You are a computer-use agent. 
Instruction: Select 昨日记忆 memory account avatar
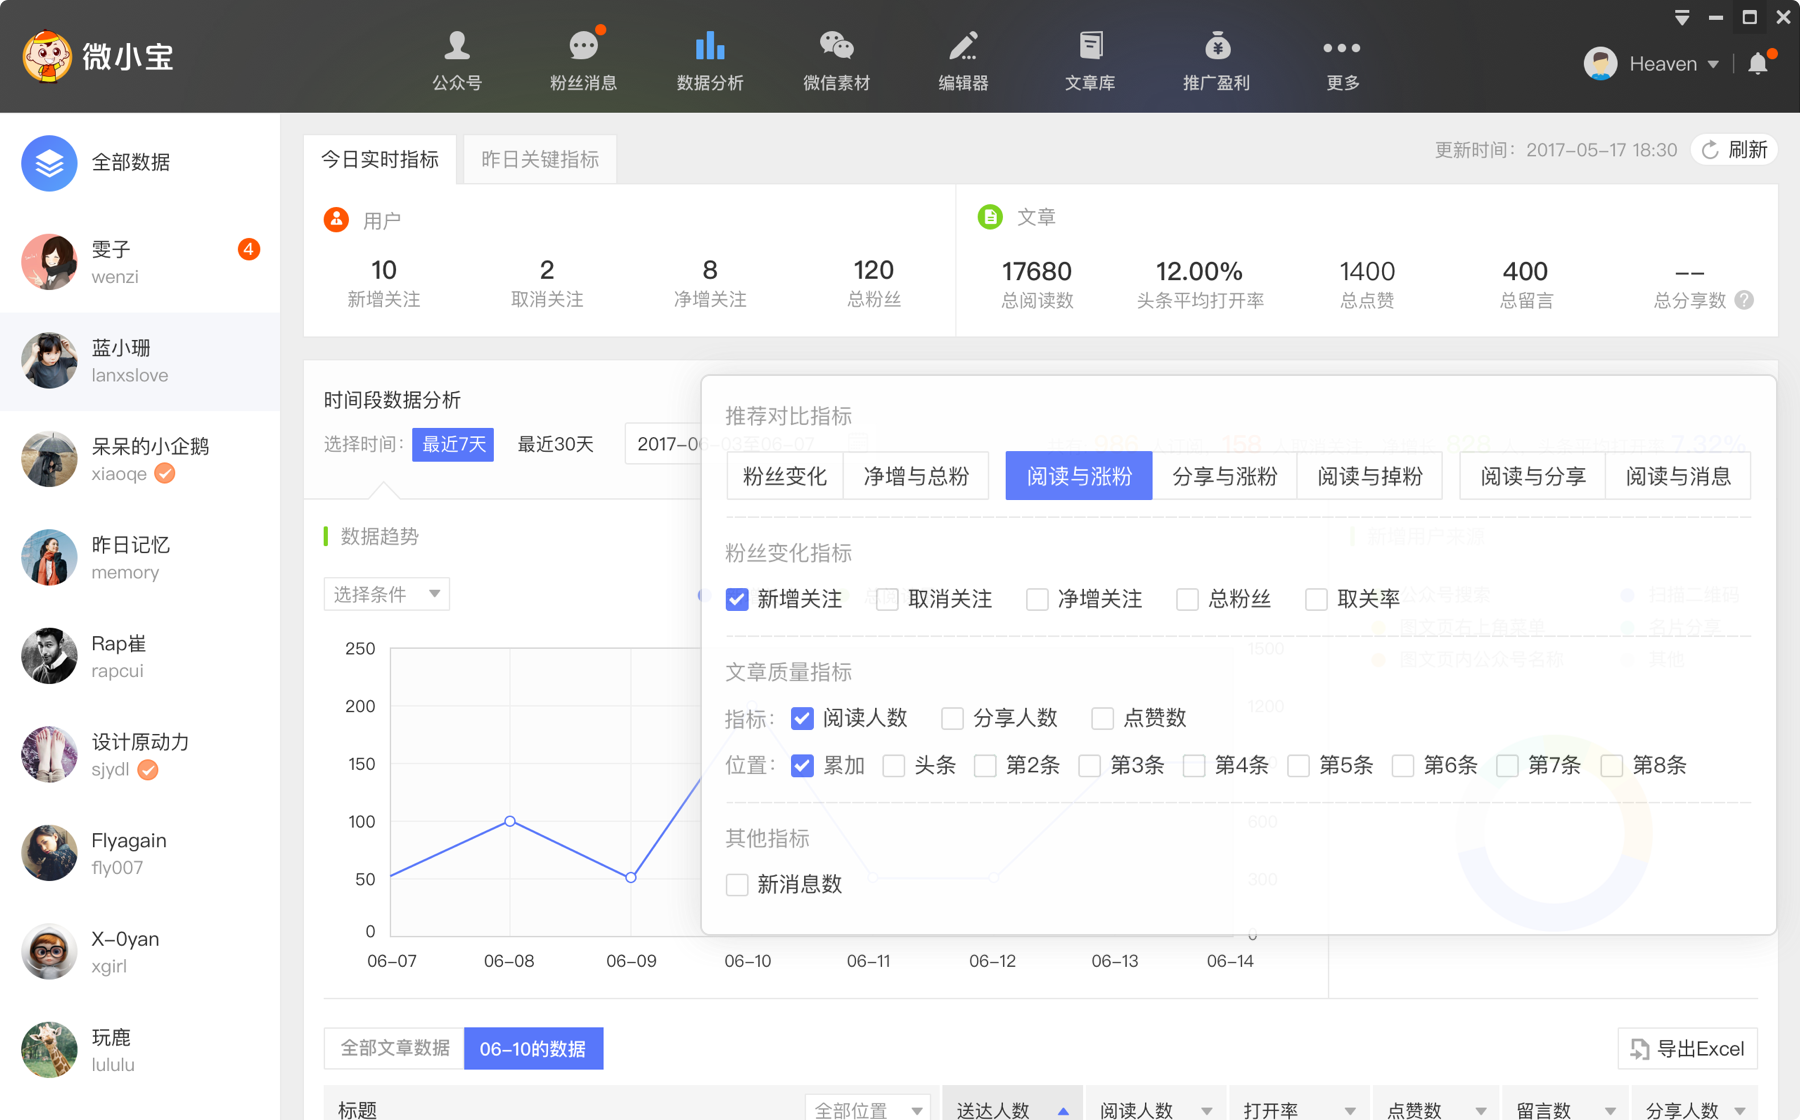click(x=49, y=557)
